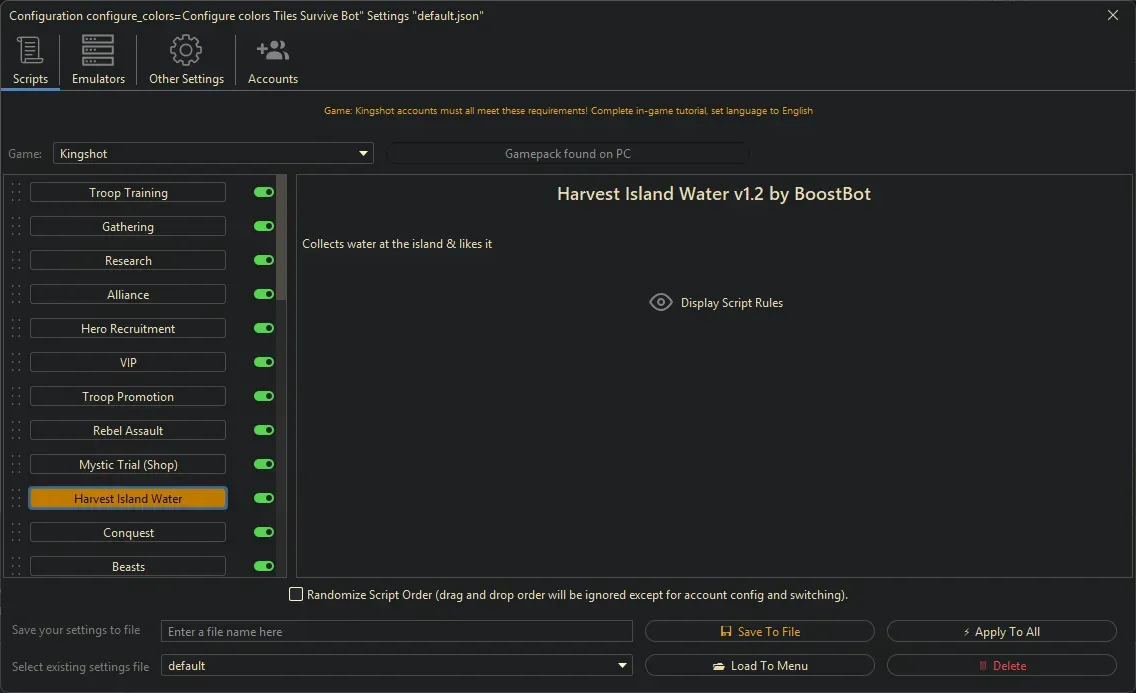Open the Scripts tab icon
Screen dimensions: 1136x693
[30, 51]
